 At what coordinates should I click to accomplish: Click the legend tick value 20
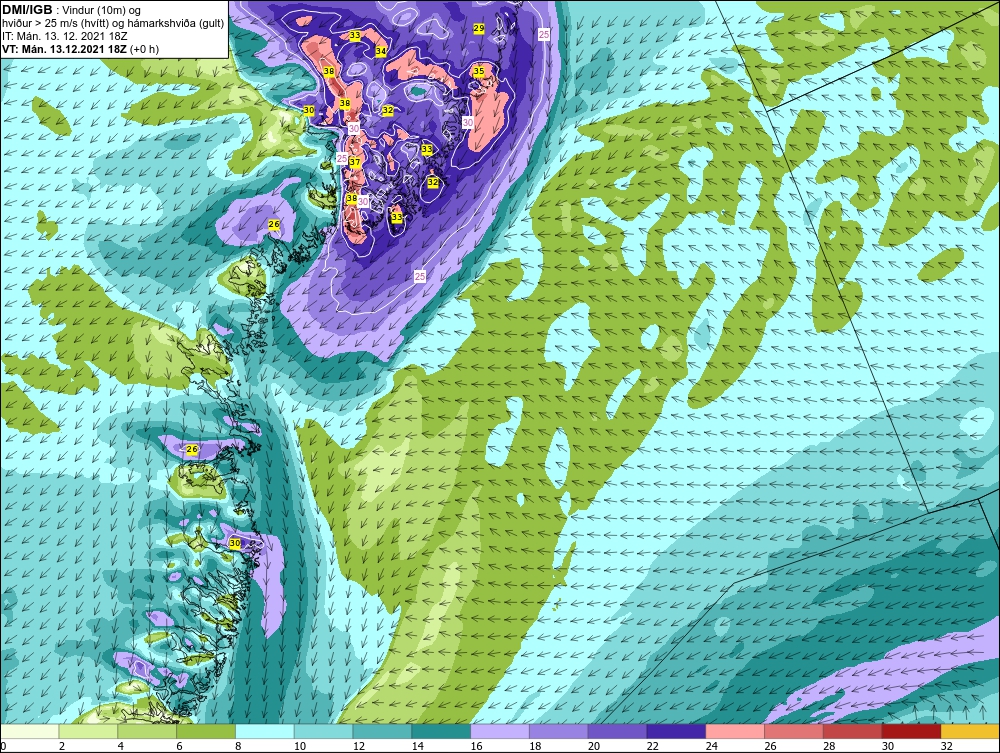click(x=594, y=746)
